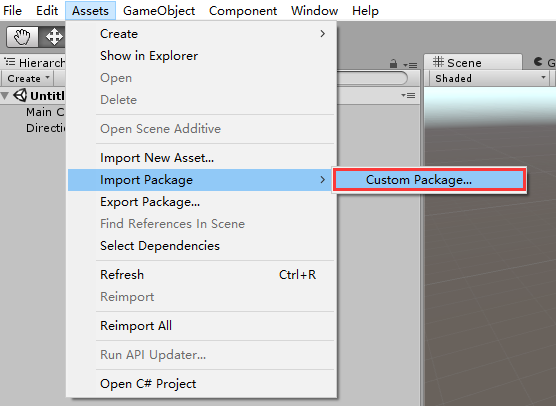Click the Unity scene icon in Hierarchy

(20, 95)
